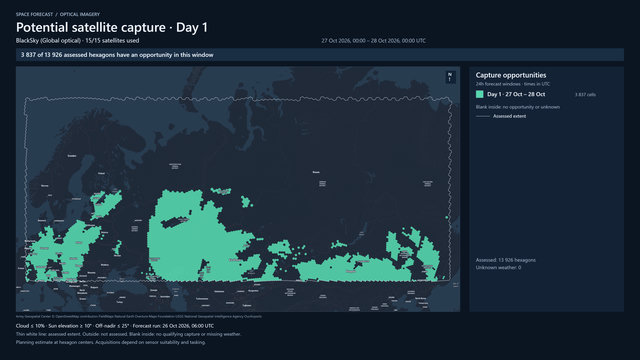Click the 'Potential satellite capture · Day 1' title
Screen dimensions: 640x360
pyautogui.click(x=112, y=27)
